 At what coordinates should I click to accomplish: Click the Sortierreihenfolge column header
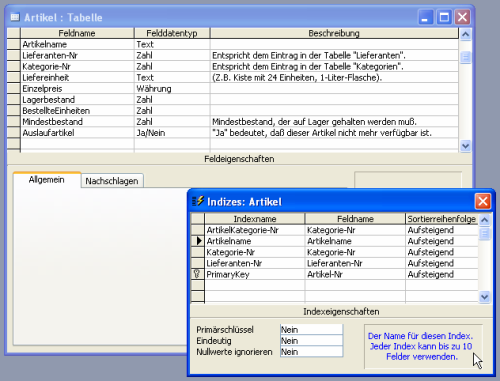[x=442, y=219]
